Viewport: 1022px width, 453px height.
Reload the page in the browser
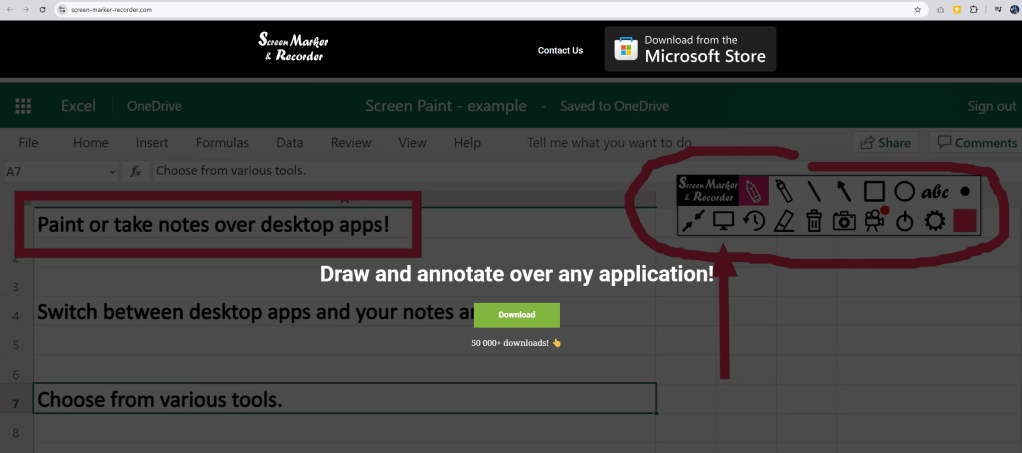tap(42, 9)
